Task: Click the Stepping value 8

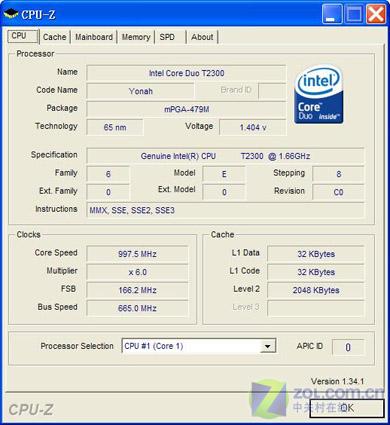Action: click(x=338, y=174)
